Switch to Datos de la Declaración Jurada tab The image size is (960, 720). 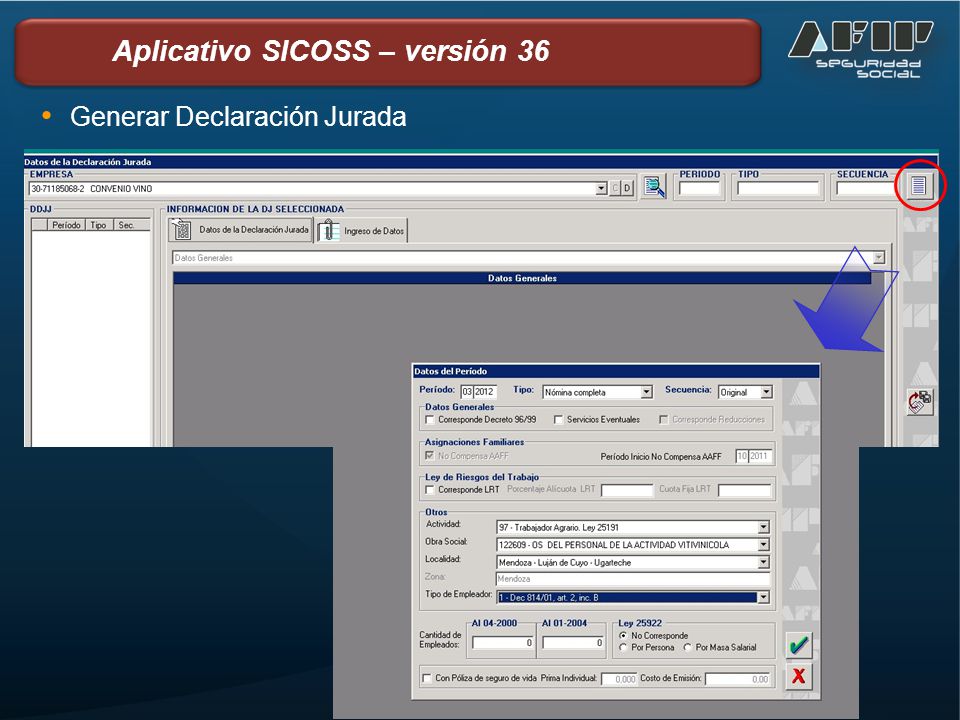241,230
